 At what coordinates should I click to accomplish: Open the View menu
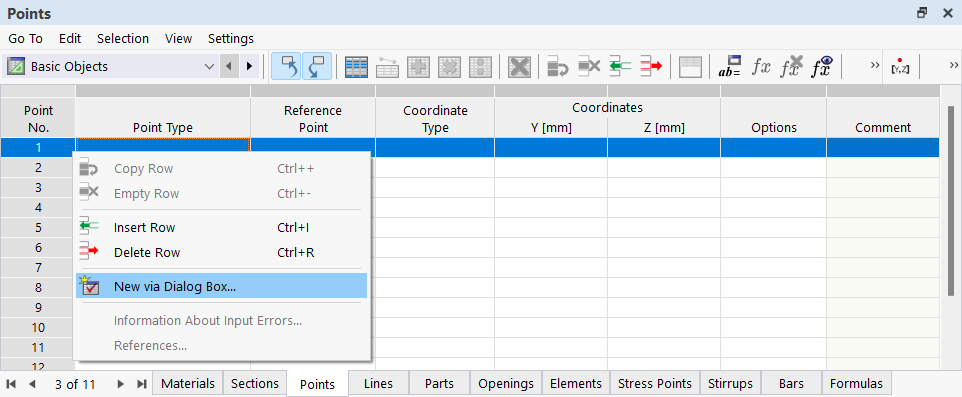[x=179, y=39]
